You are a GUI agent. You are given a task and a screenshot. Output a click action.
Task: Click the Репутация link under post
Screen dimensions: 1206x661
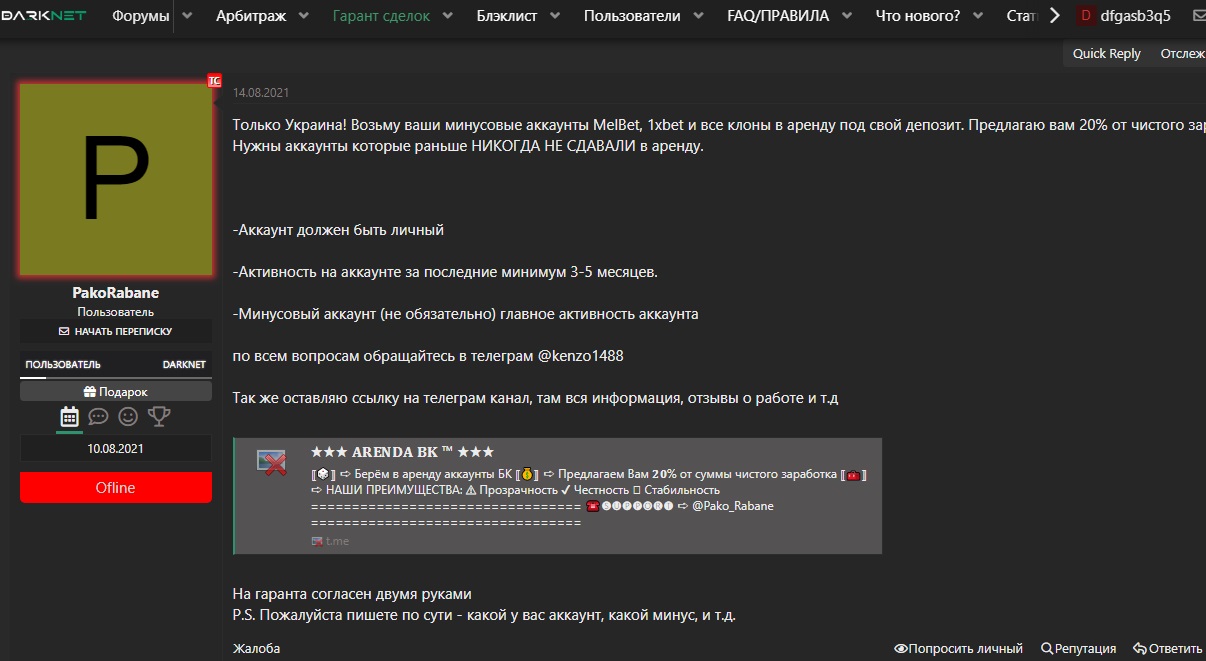(1079, 648)
